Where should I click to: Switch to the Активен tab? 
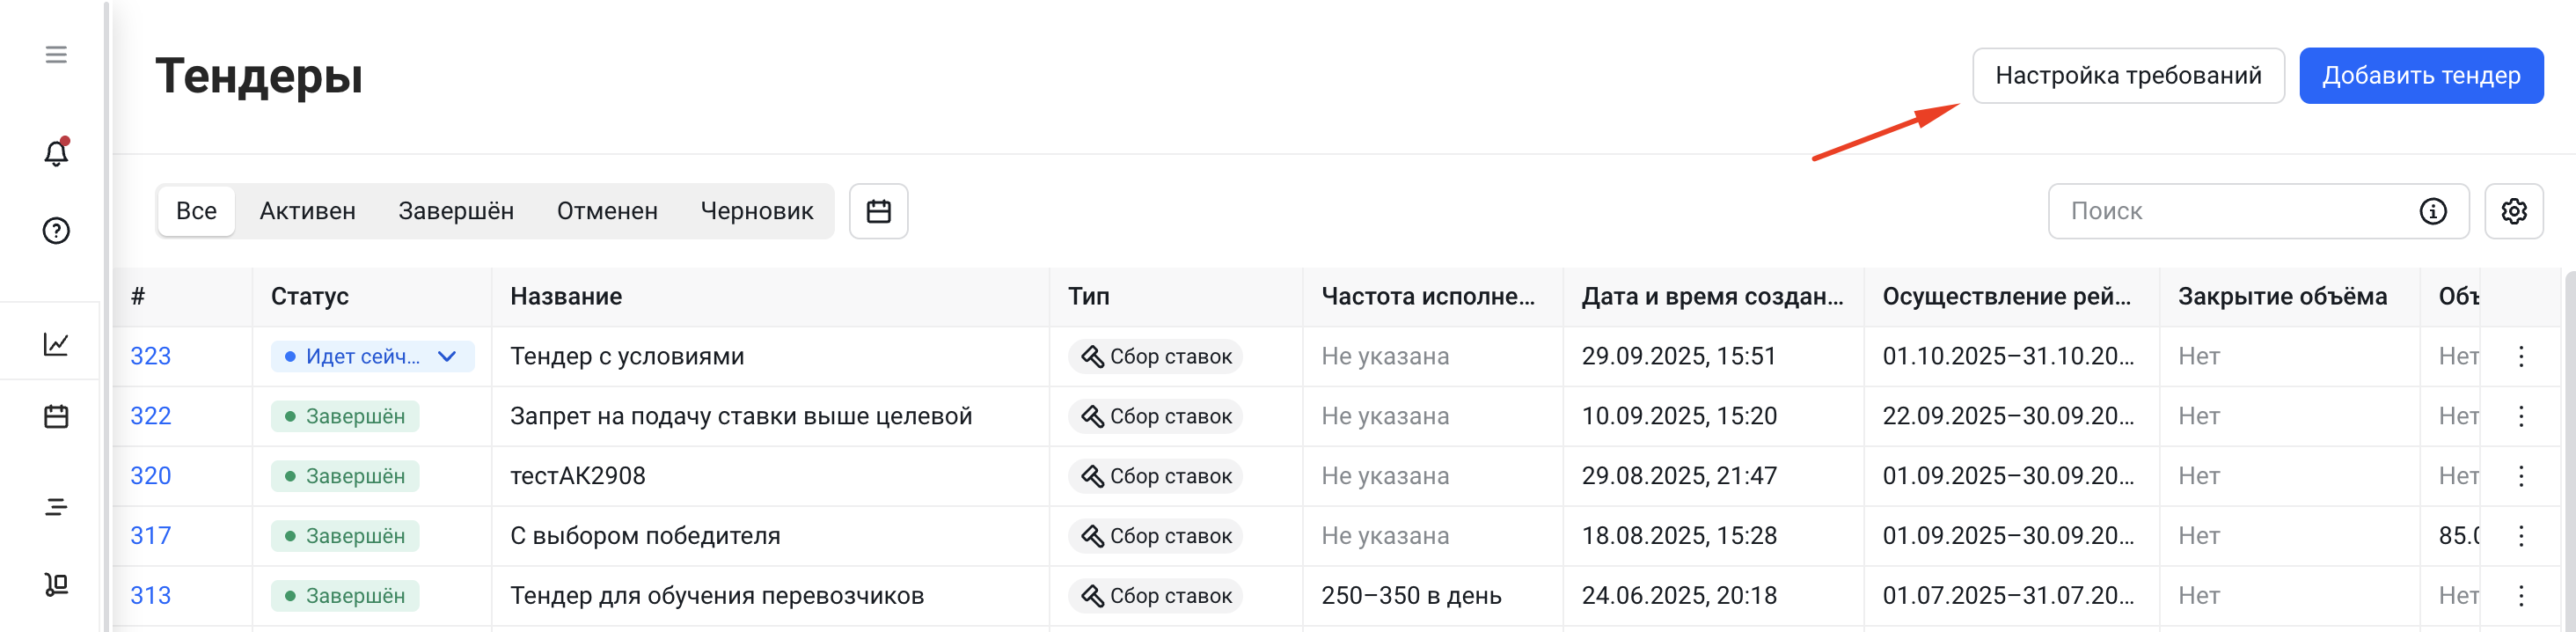(x=307, y=211)
